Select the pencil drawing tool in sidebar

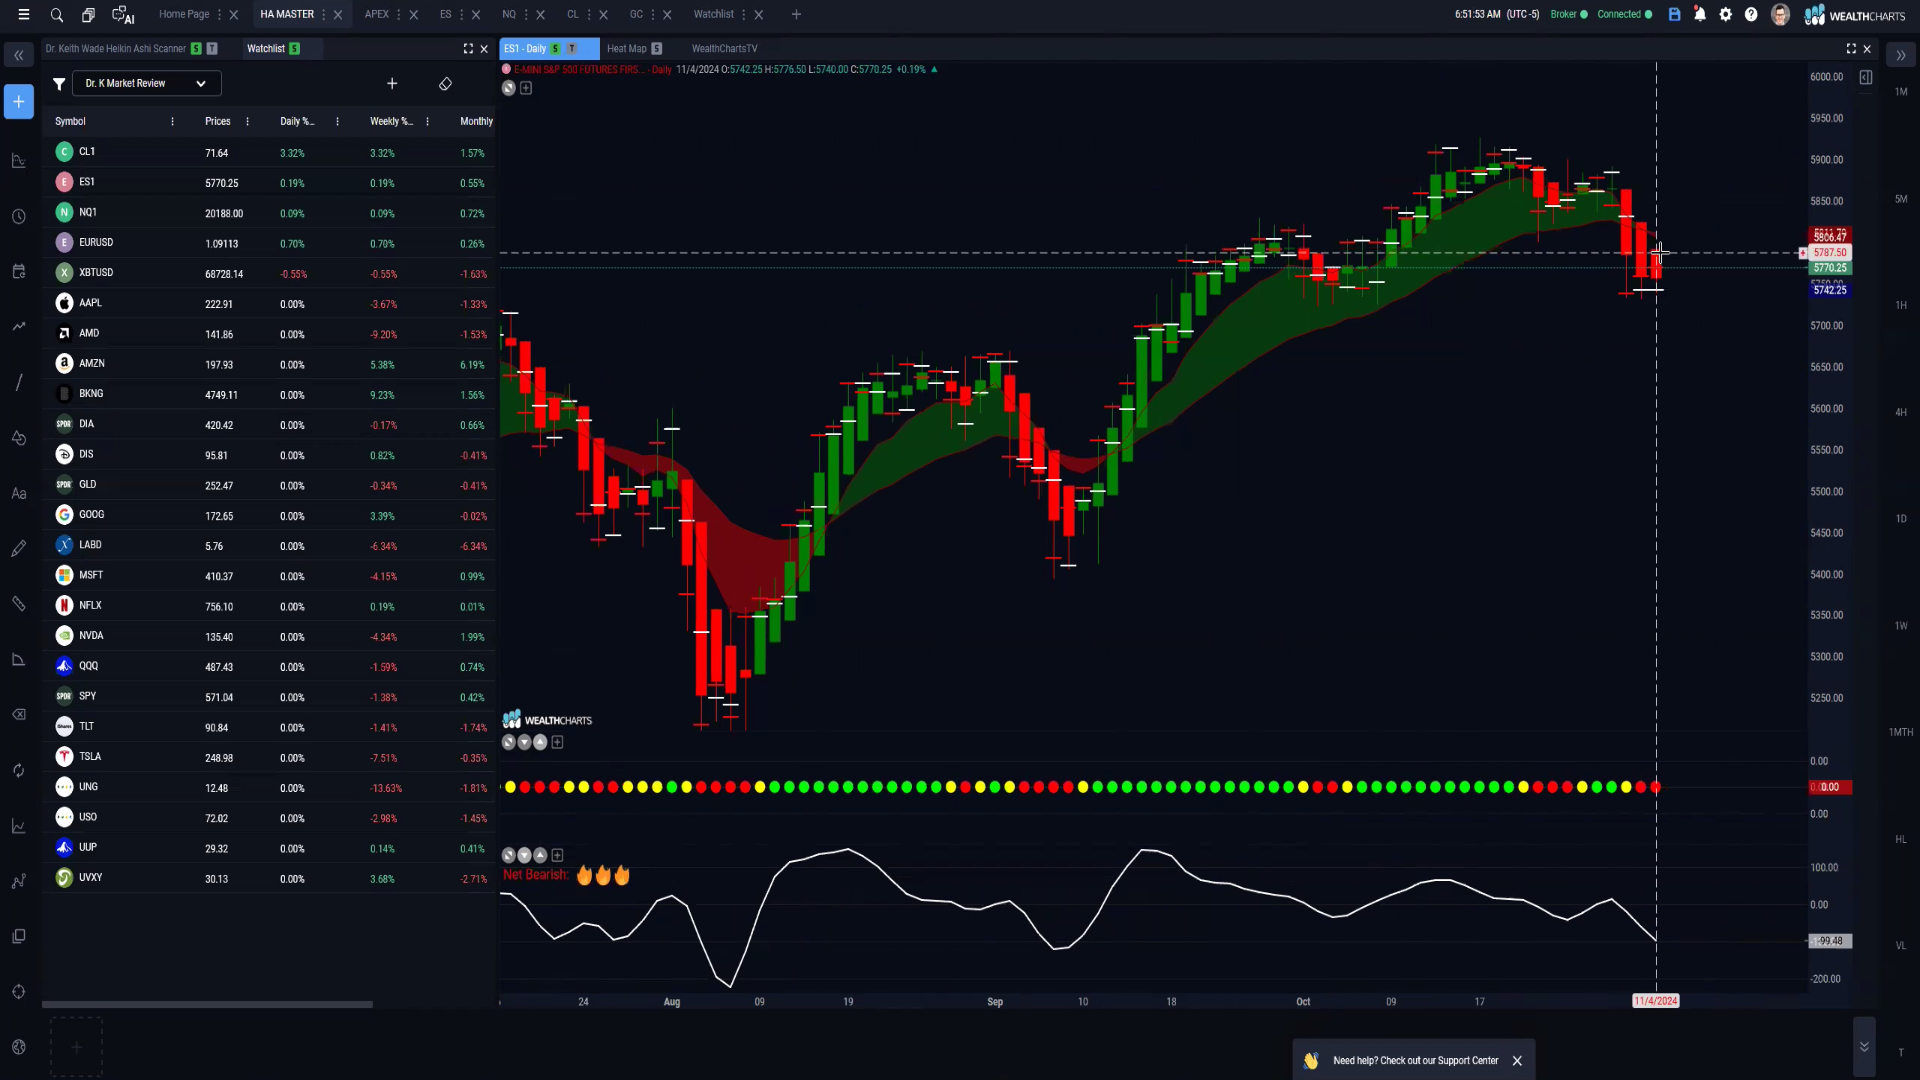(19, 548)
